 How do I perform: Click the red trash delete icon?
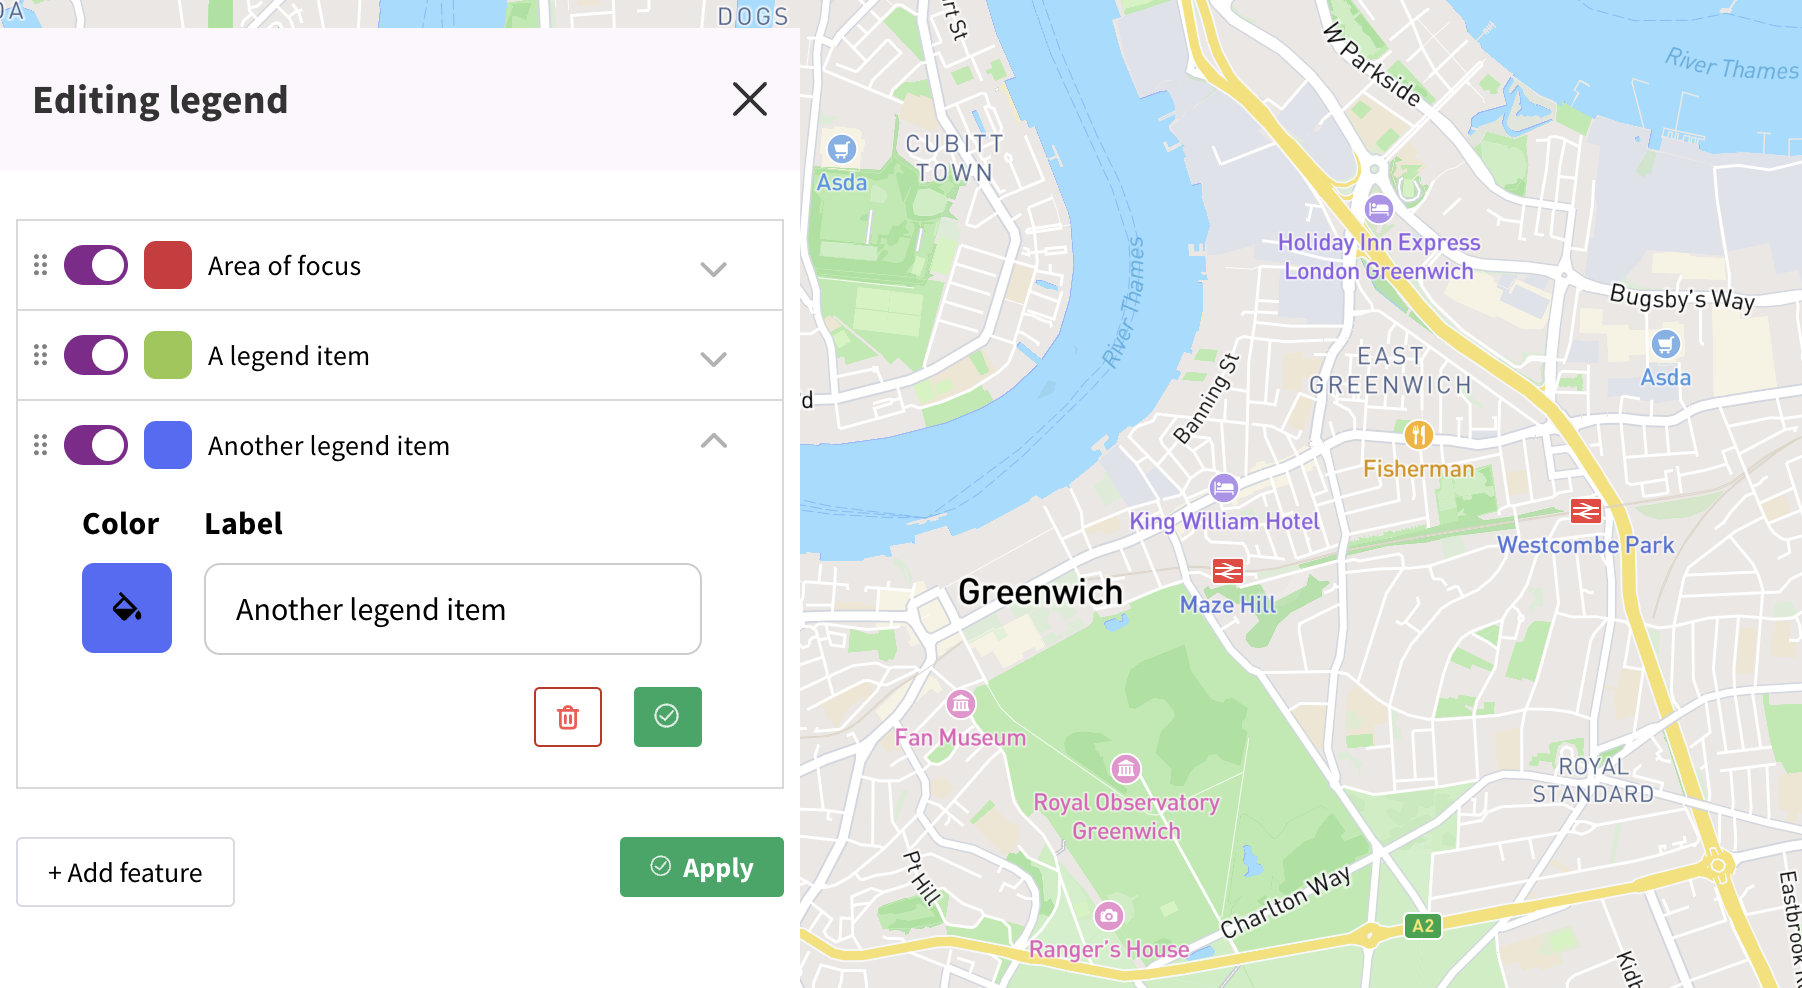tap(567, 716)
